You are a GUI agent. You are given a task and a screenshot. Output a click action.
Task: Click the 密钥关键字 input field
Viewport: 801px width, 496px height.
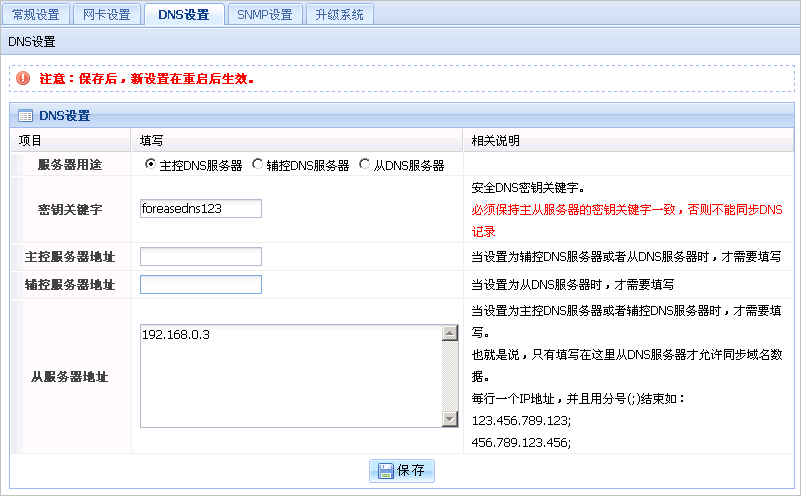tap(200, 208)
